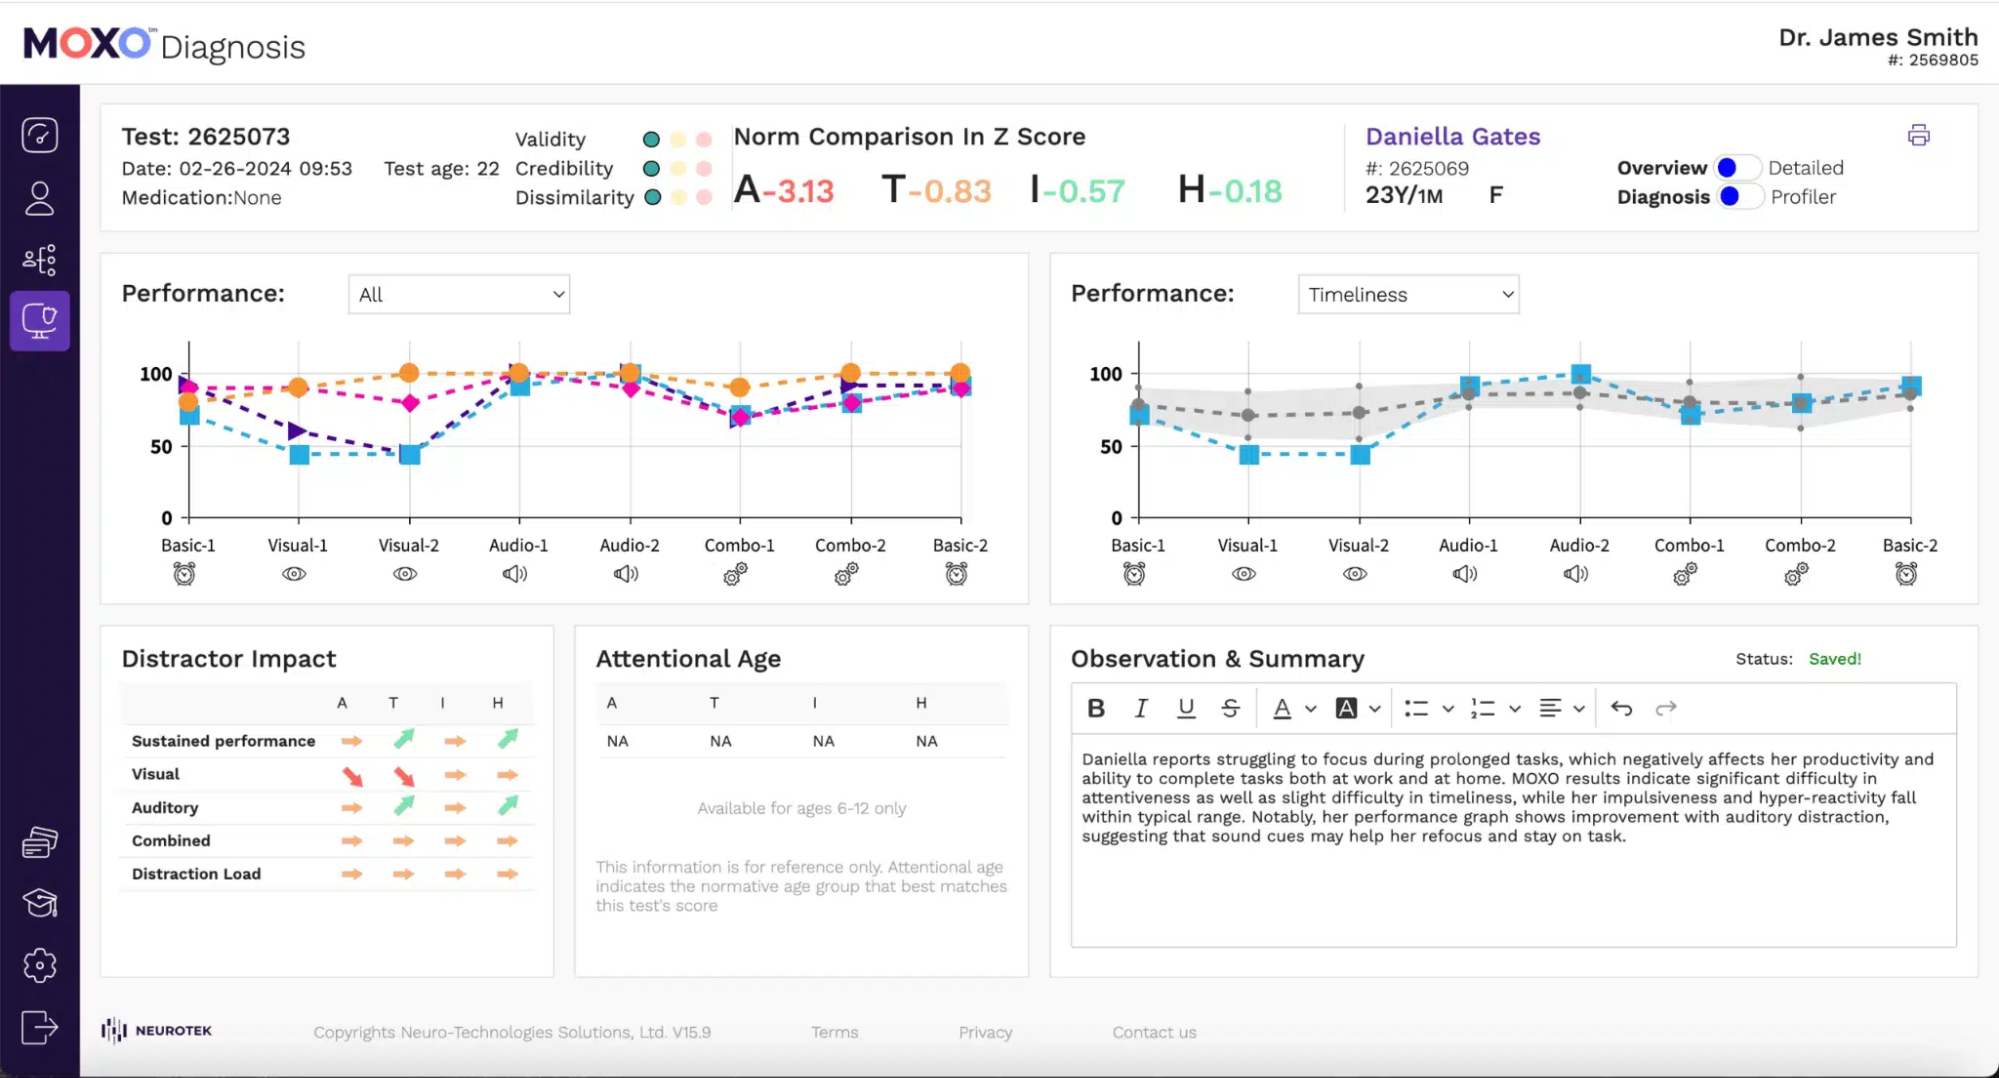Open Daniella Gates patient link

(x=1454, y=136)
